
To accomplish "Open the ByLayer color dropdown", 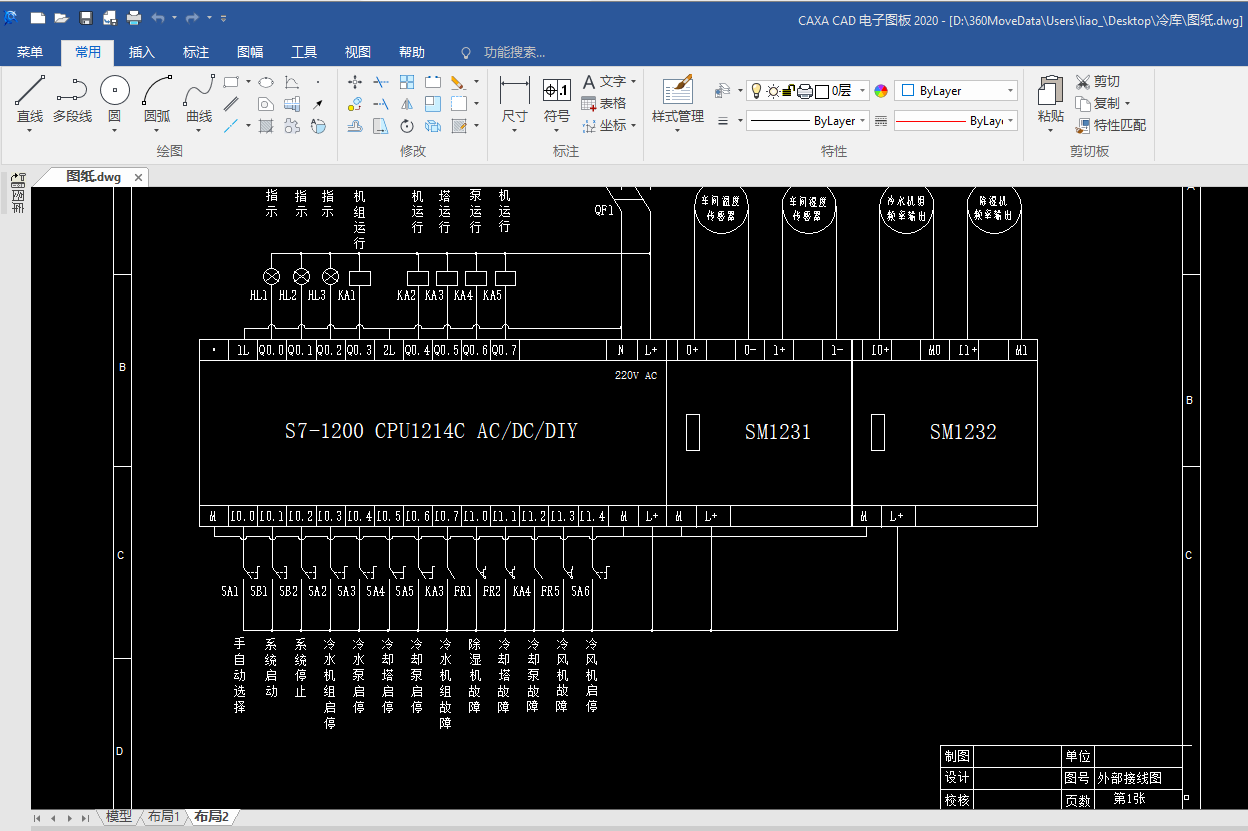I will (956, 91).
